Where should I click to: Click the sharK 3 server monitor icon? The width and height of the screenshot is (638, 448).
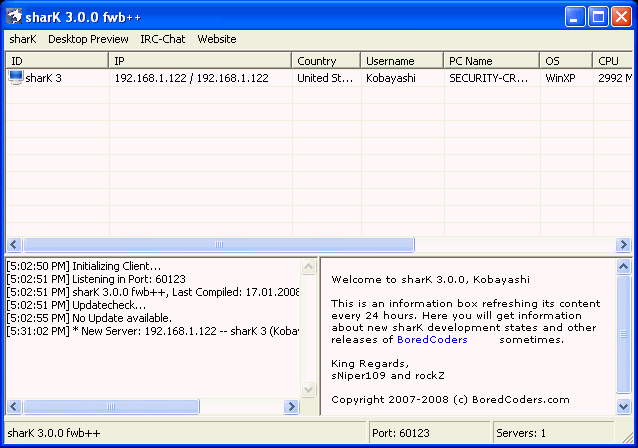[15, 78]
